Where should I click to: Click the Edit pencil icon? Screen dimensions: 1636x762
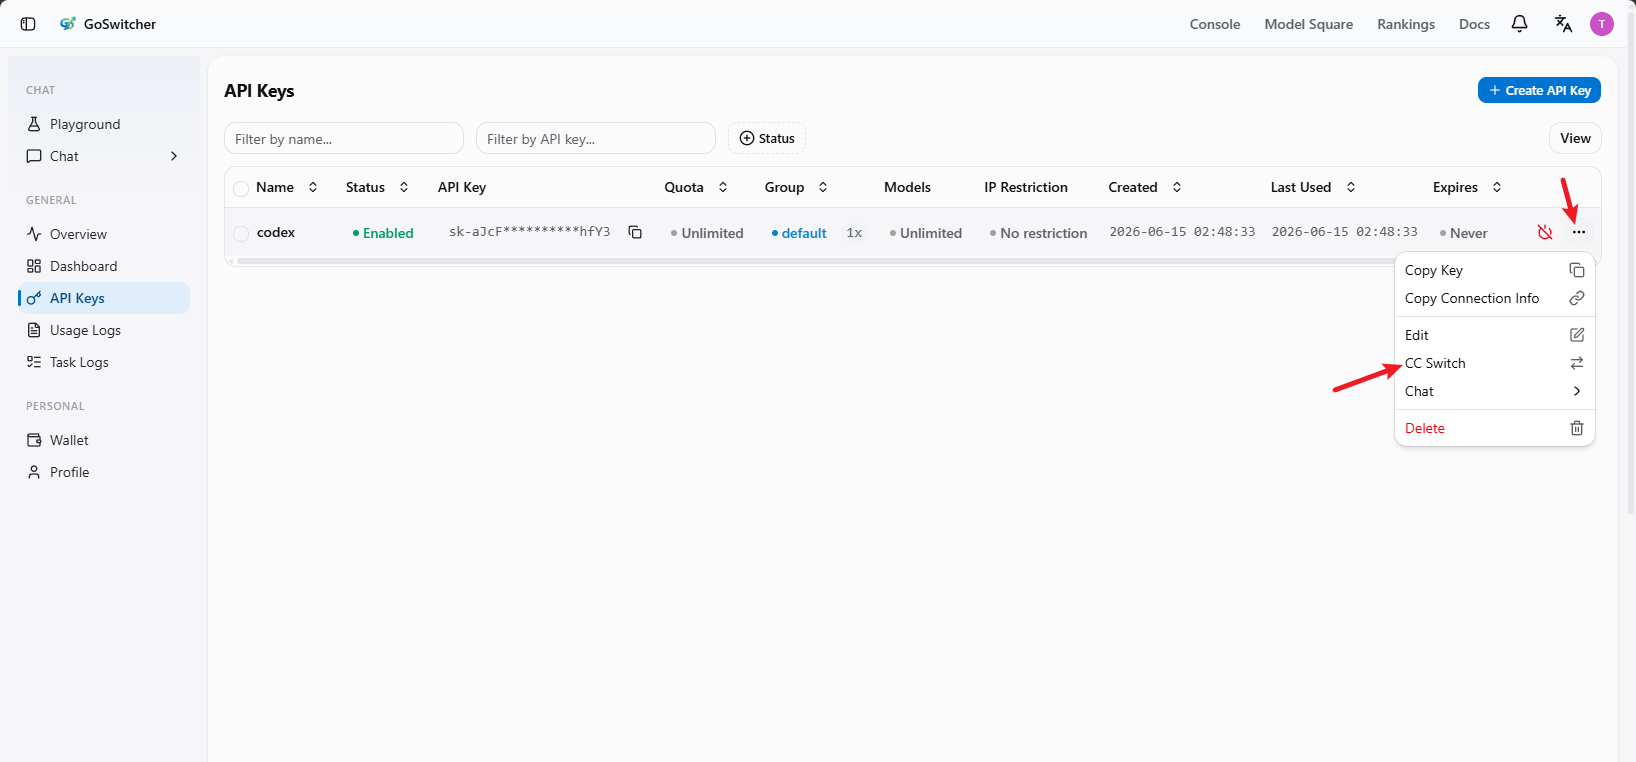click(1577, 335)
